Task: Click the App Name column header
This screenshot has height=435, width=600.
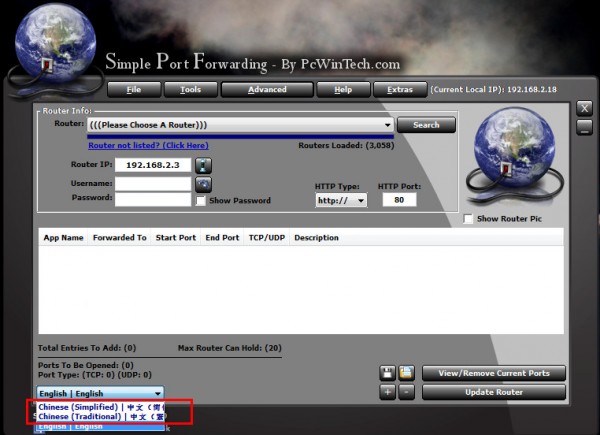Action: click(63, 238)
